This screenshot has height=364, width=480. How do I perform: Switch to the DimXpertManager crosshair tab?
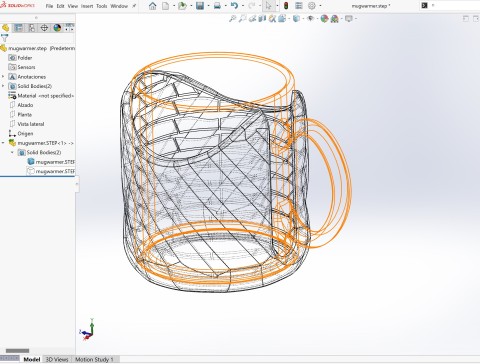44,28
